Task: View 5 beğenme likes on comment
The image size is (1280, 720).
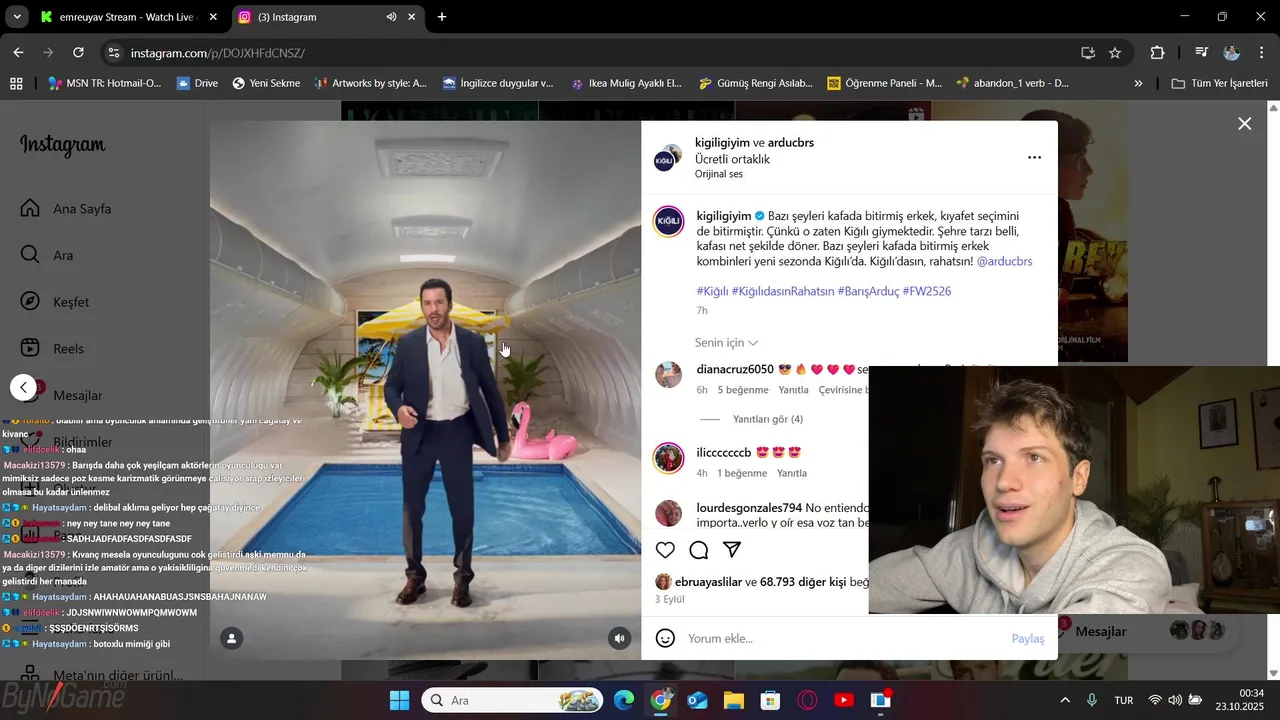Action: pos(743,390)
